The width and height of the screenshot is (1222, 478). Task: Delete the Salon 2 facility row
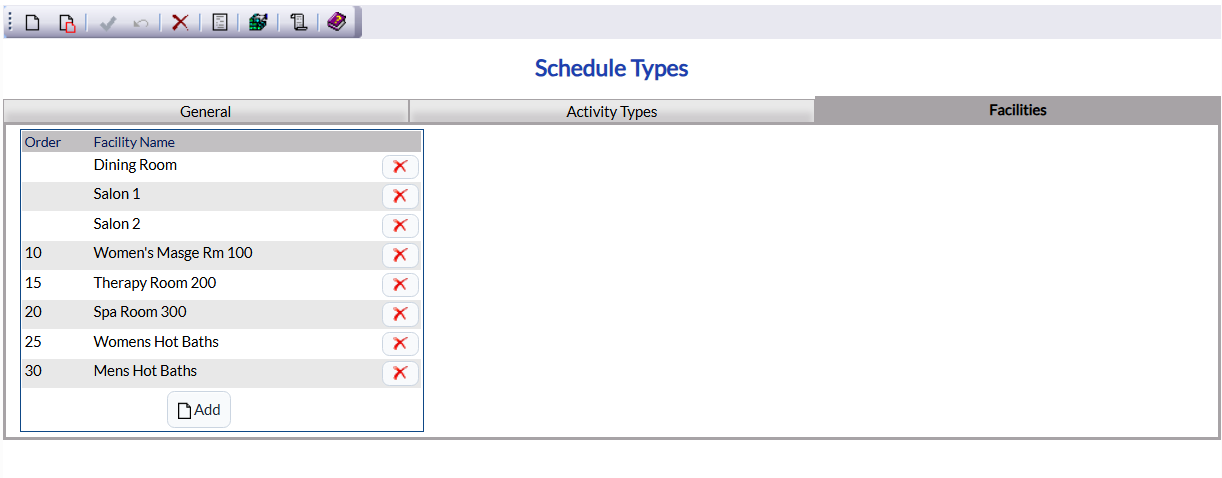click(400, 226)
